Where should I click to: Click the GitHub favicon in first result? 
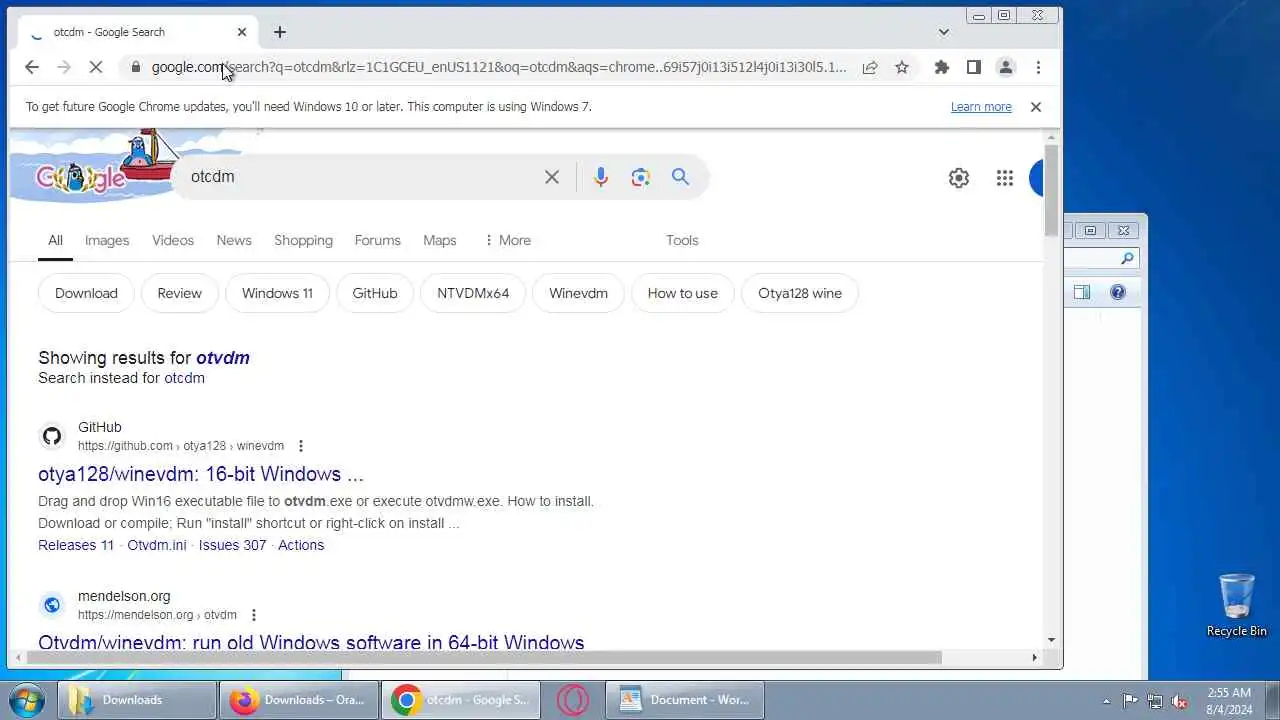pos(52,436)
